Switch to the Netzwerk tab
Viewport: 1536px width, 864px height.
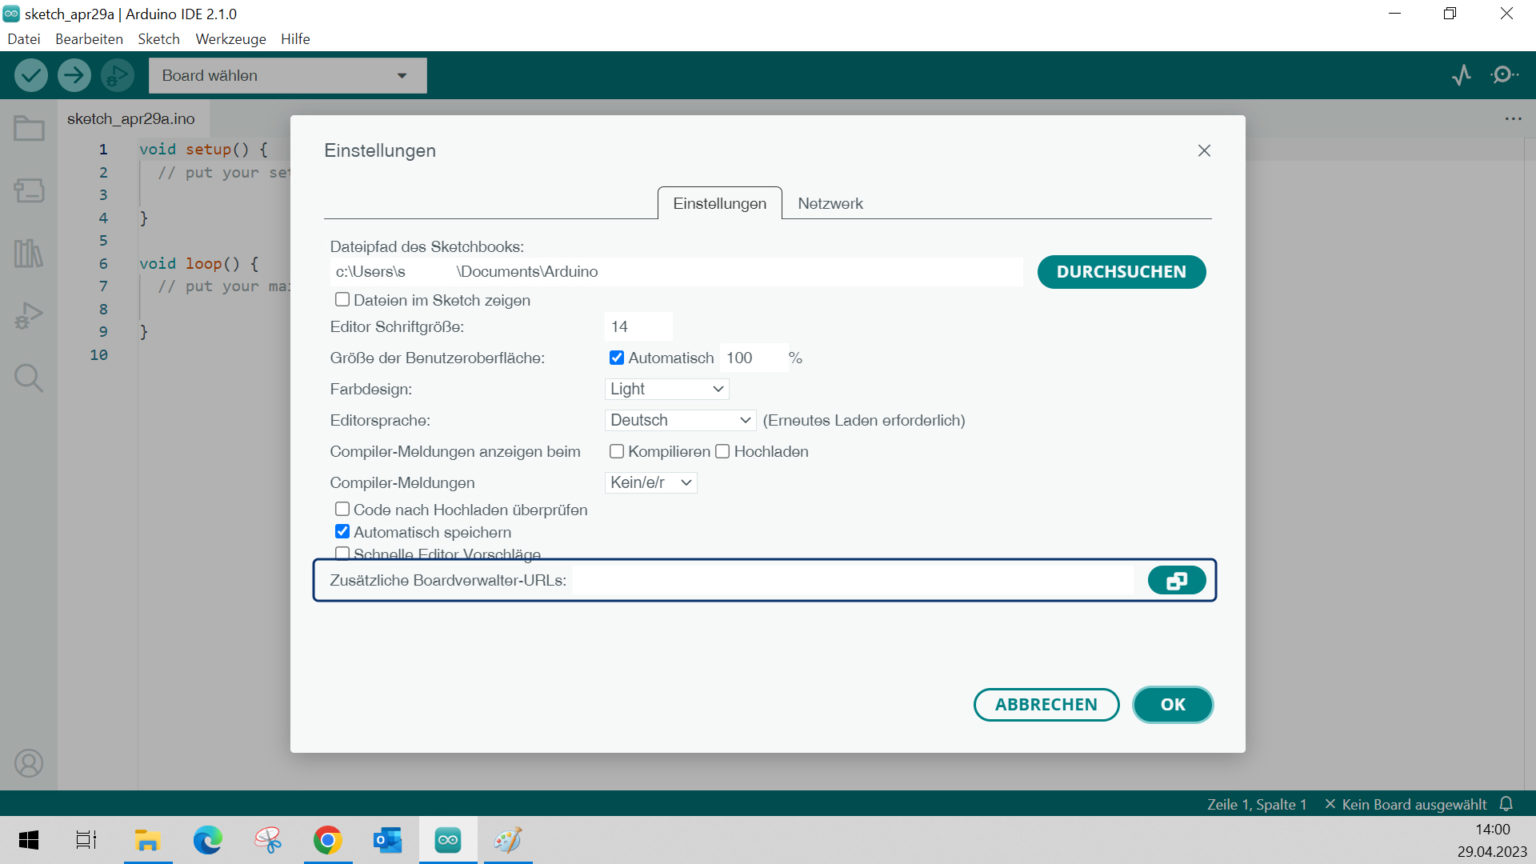coord(830,204)
